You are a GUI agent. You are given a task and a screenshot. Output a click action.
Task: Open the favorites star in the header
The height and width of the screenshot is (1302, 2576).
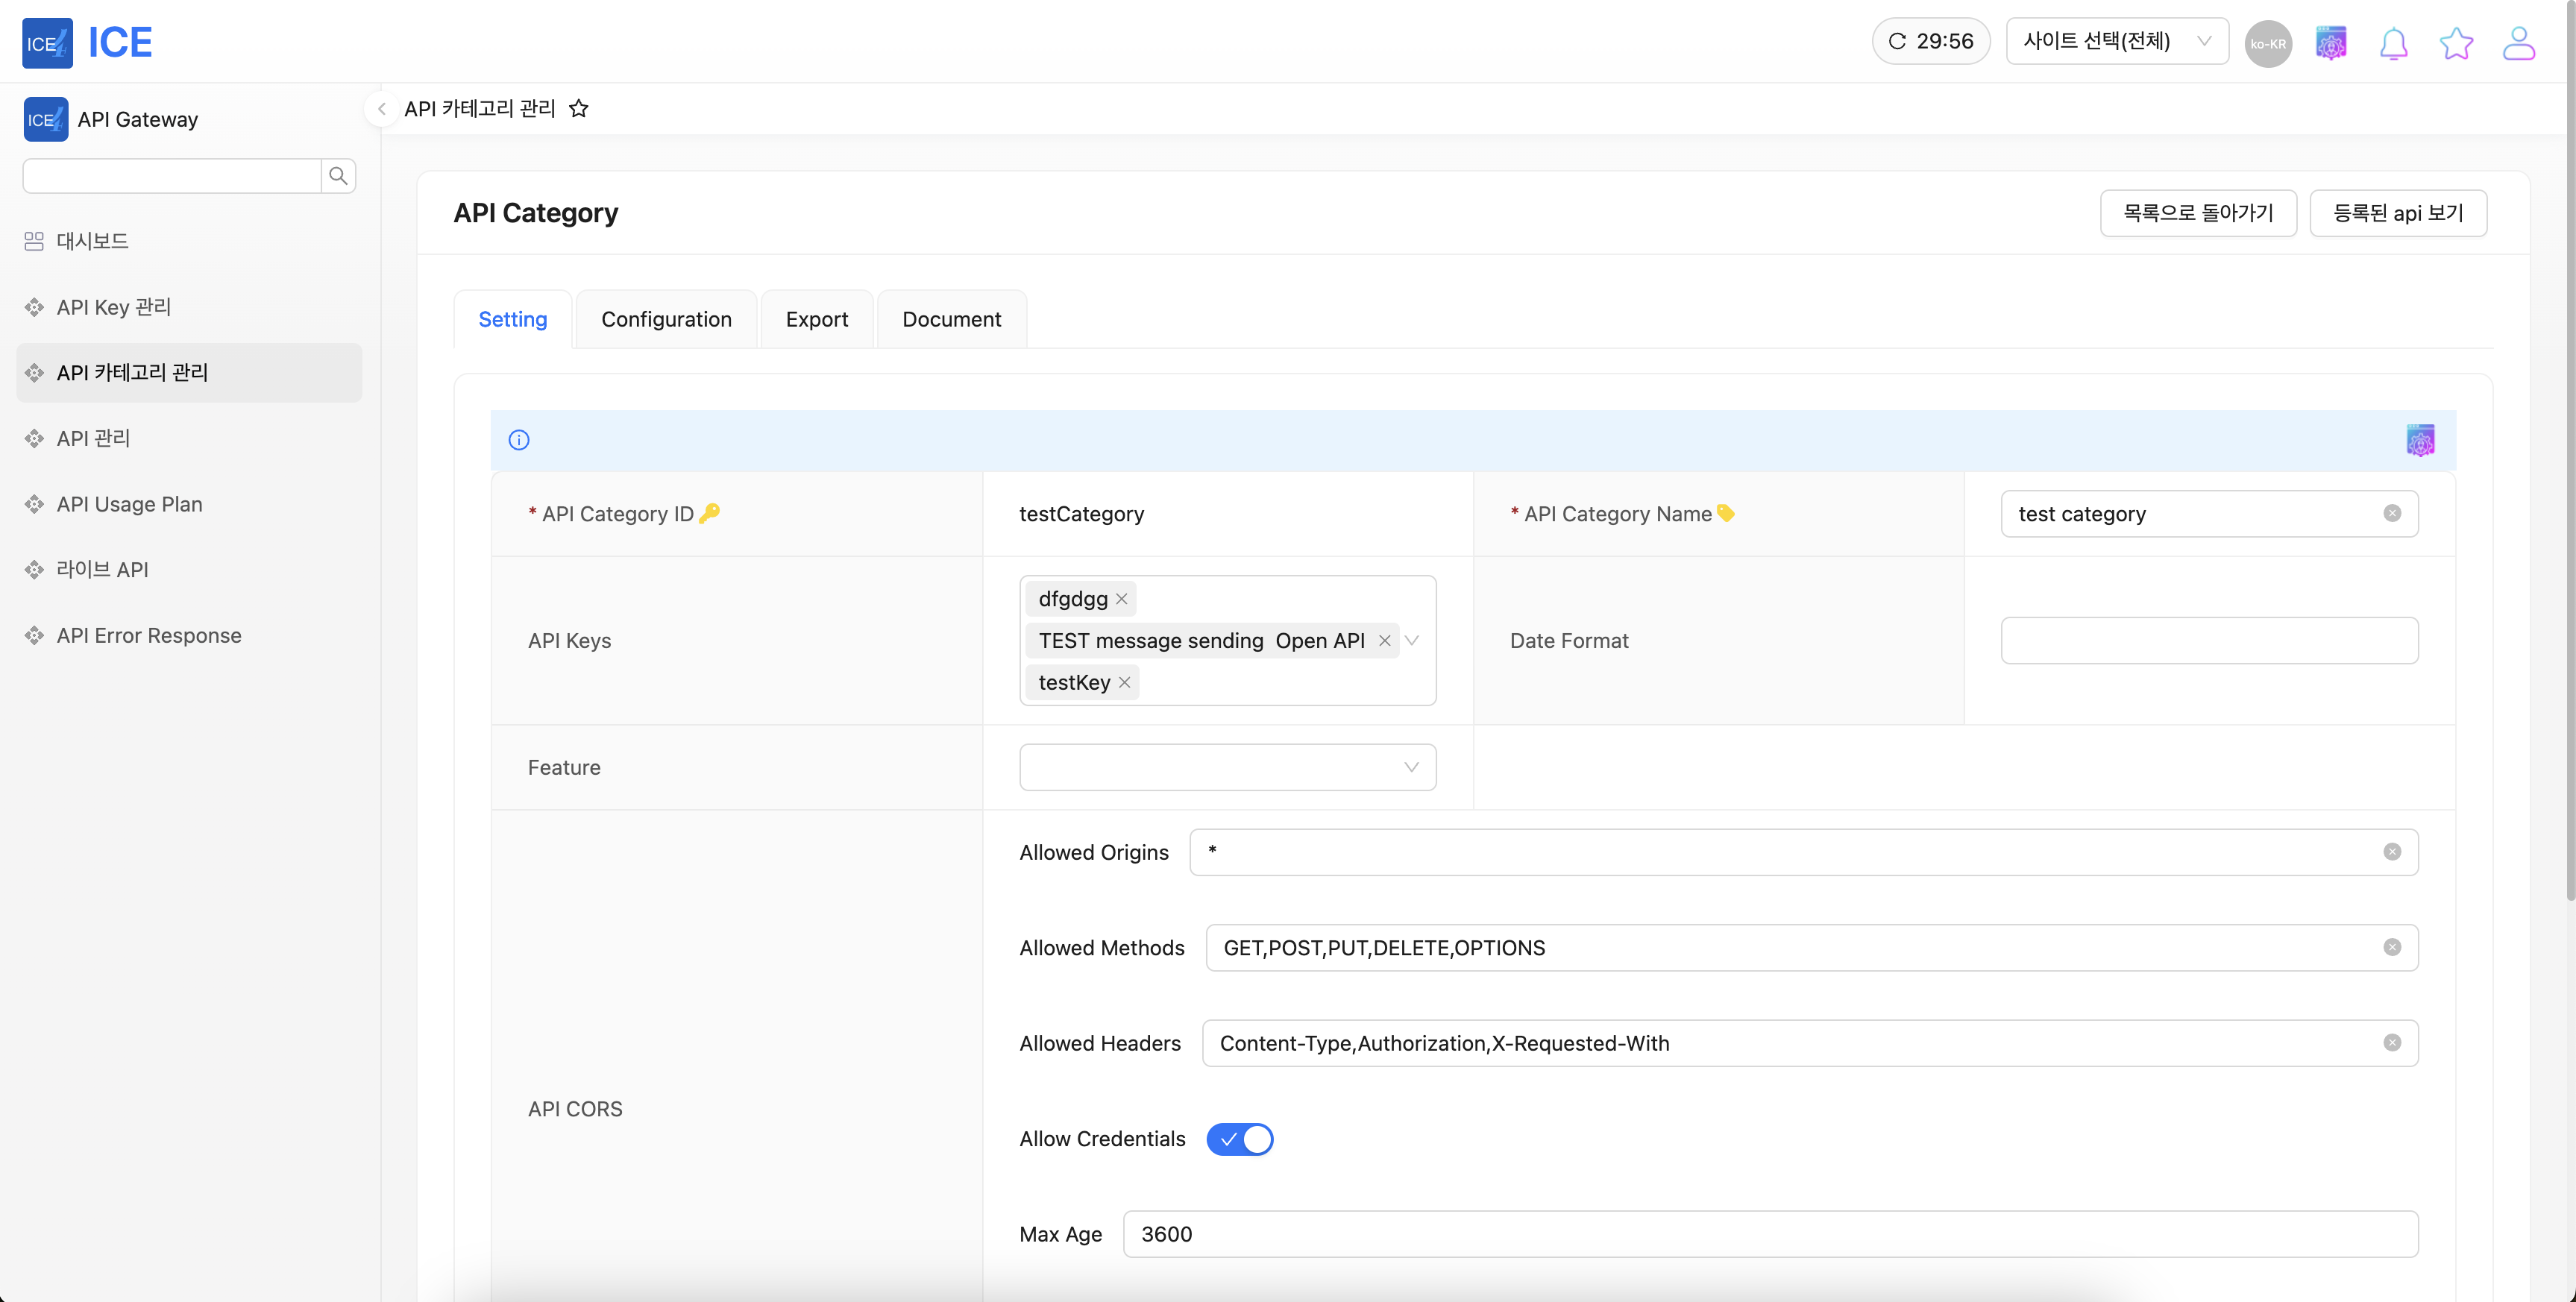(x=2456, y=43)
